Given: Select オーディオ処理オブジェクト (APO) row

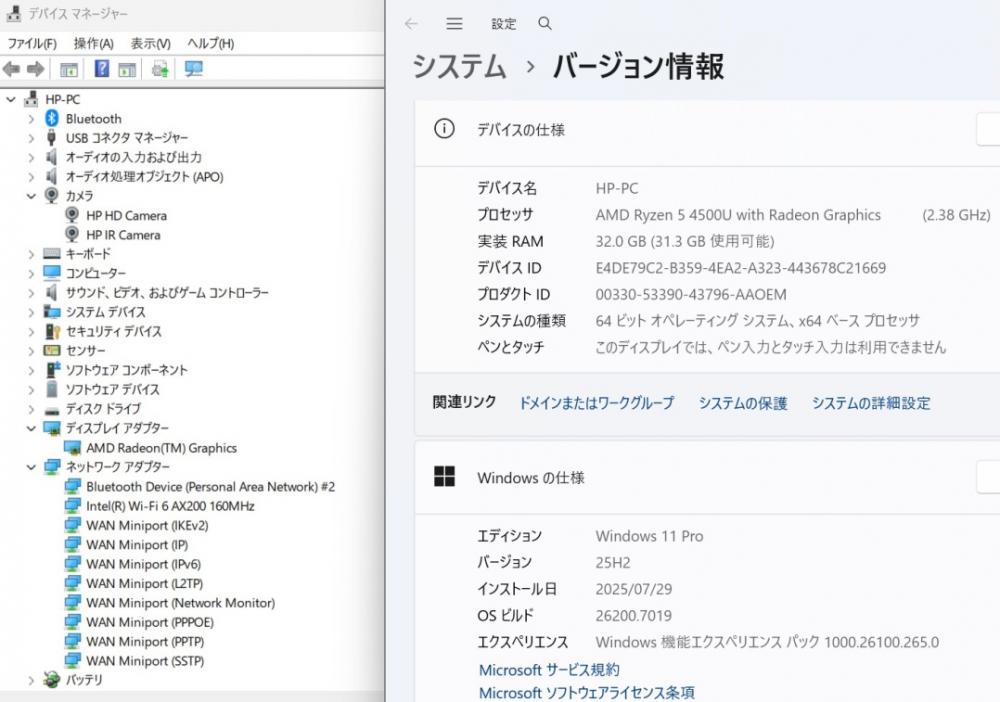Looking at the screenshot, I should point(145,177).
